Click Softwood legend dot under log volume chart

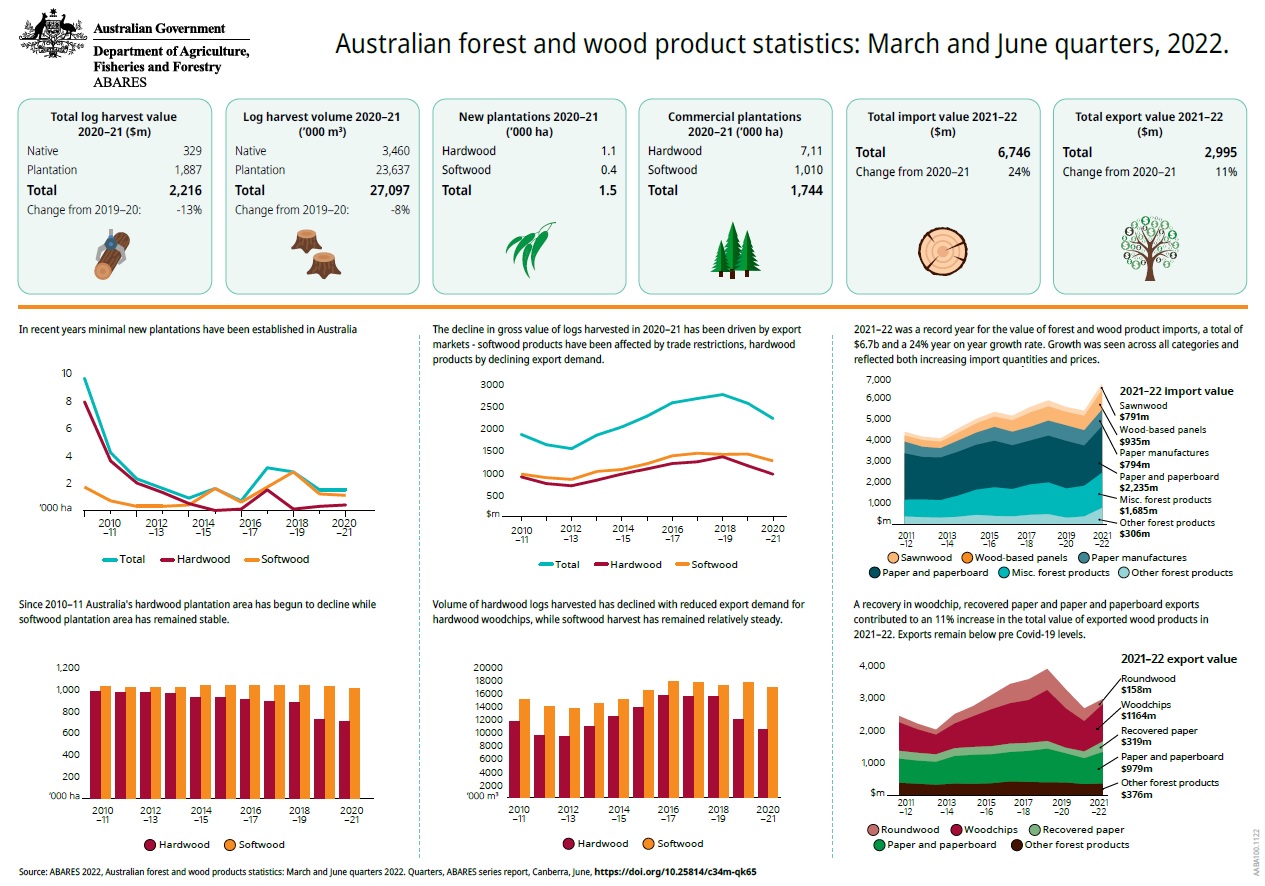click(x=647, y=844)
